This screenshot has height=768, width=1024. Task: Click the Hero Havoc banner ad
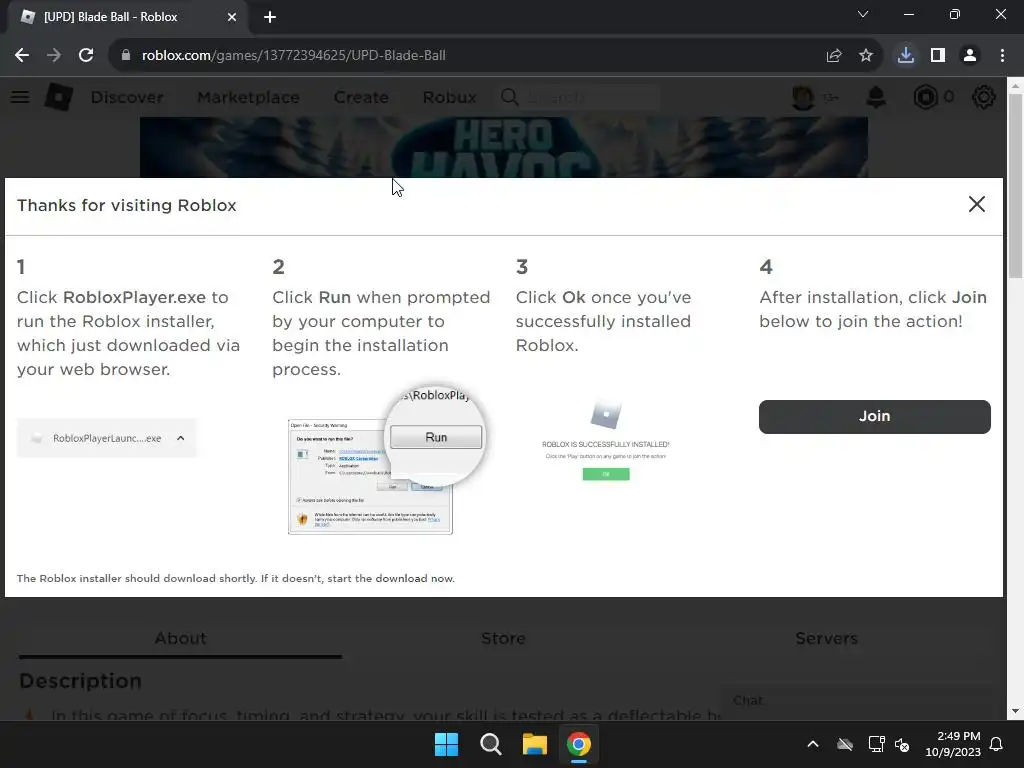[x=504, y=148]
